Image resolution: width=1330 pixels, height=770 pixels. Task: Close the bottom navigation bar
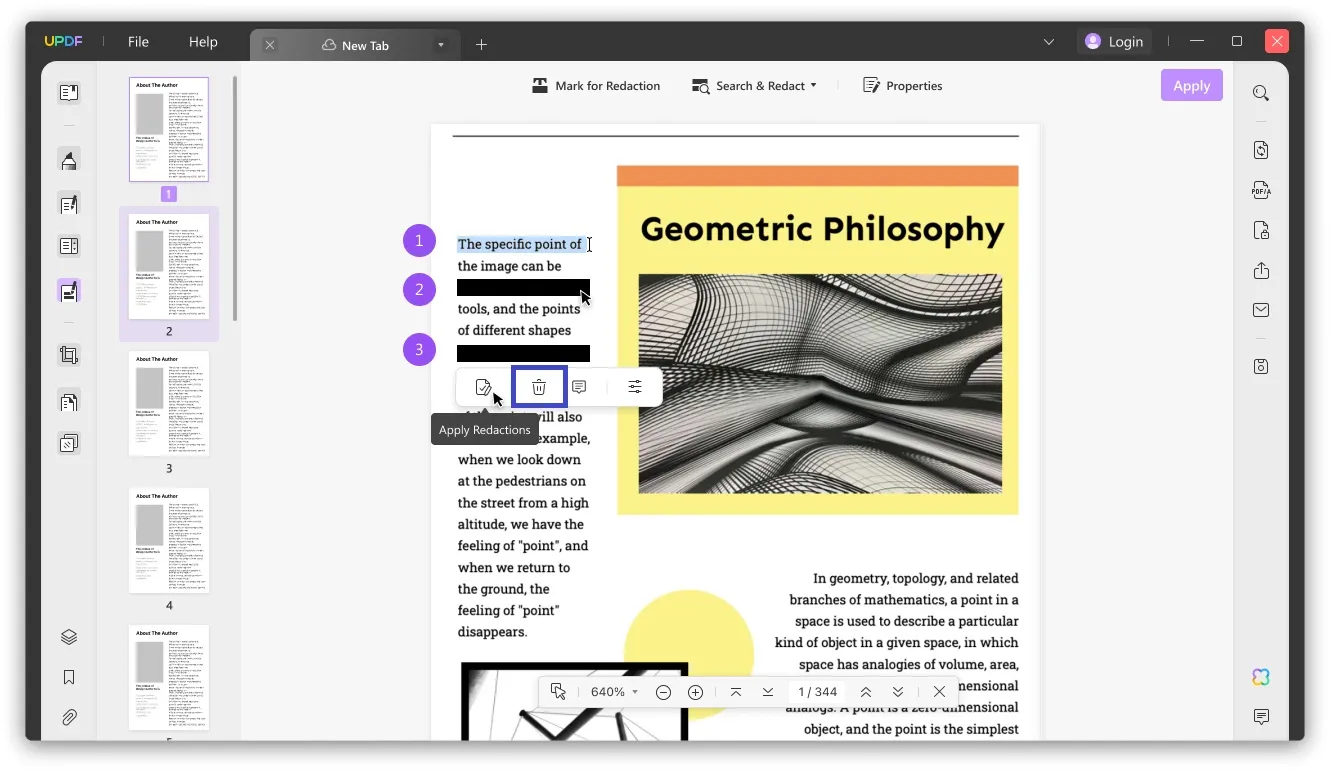(939, 692)
